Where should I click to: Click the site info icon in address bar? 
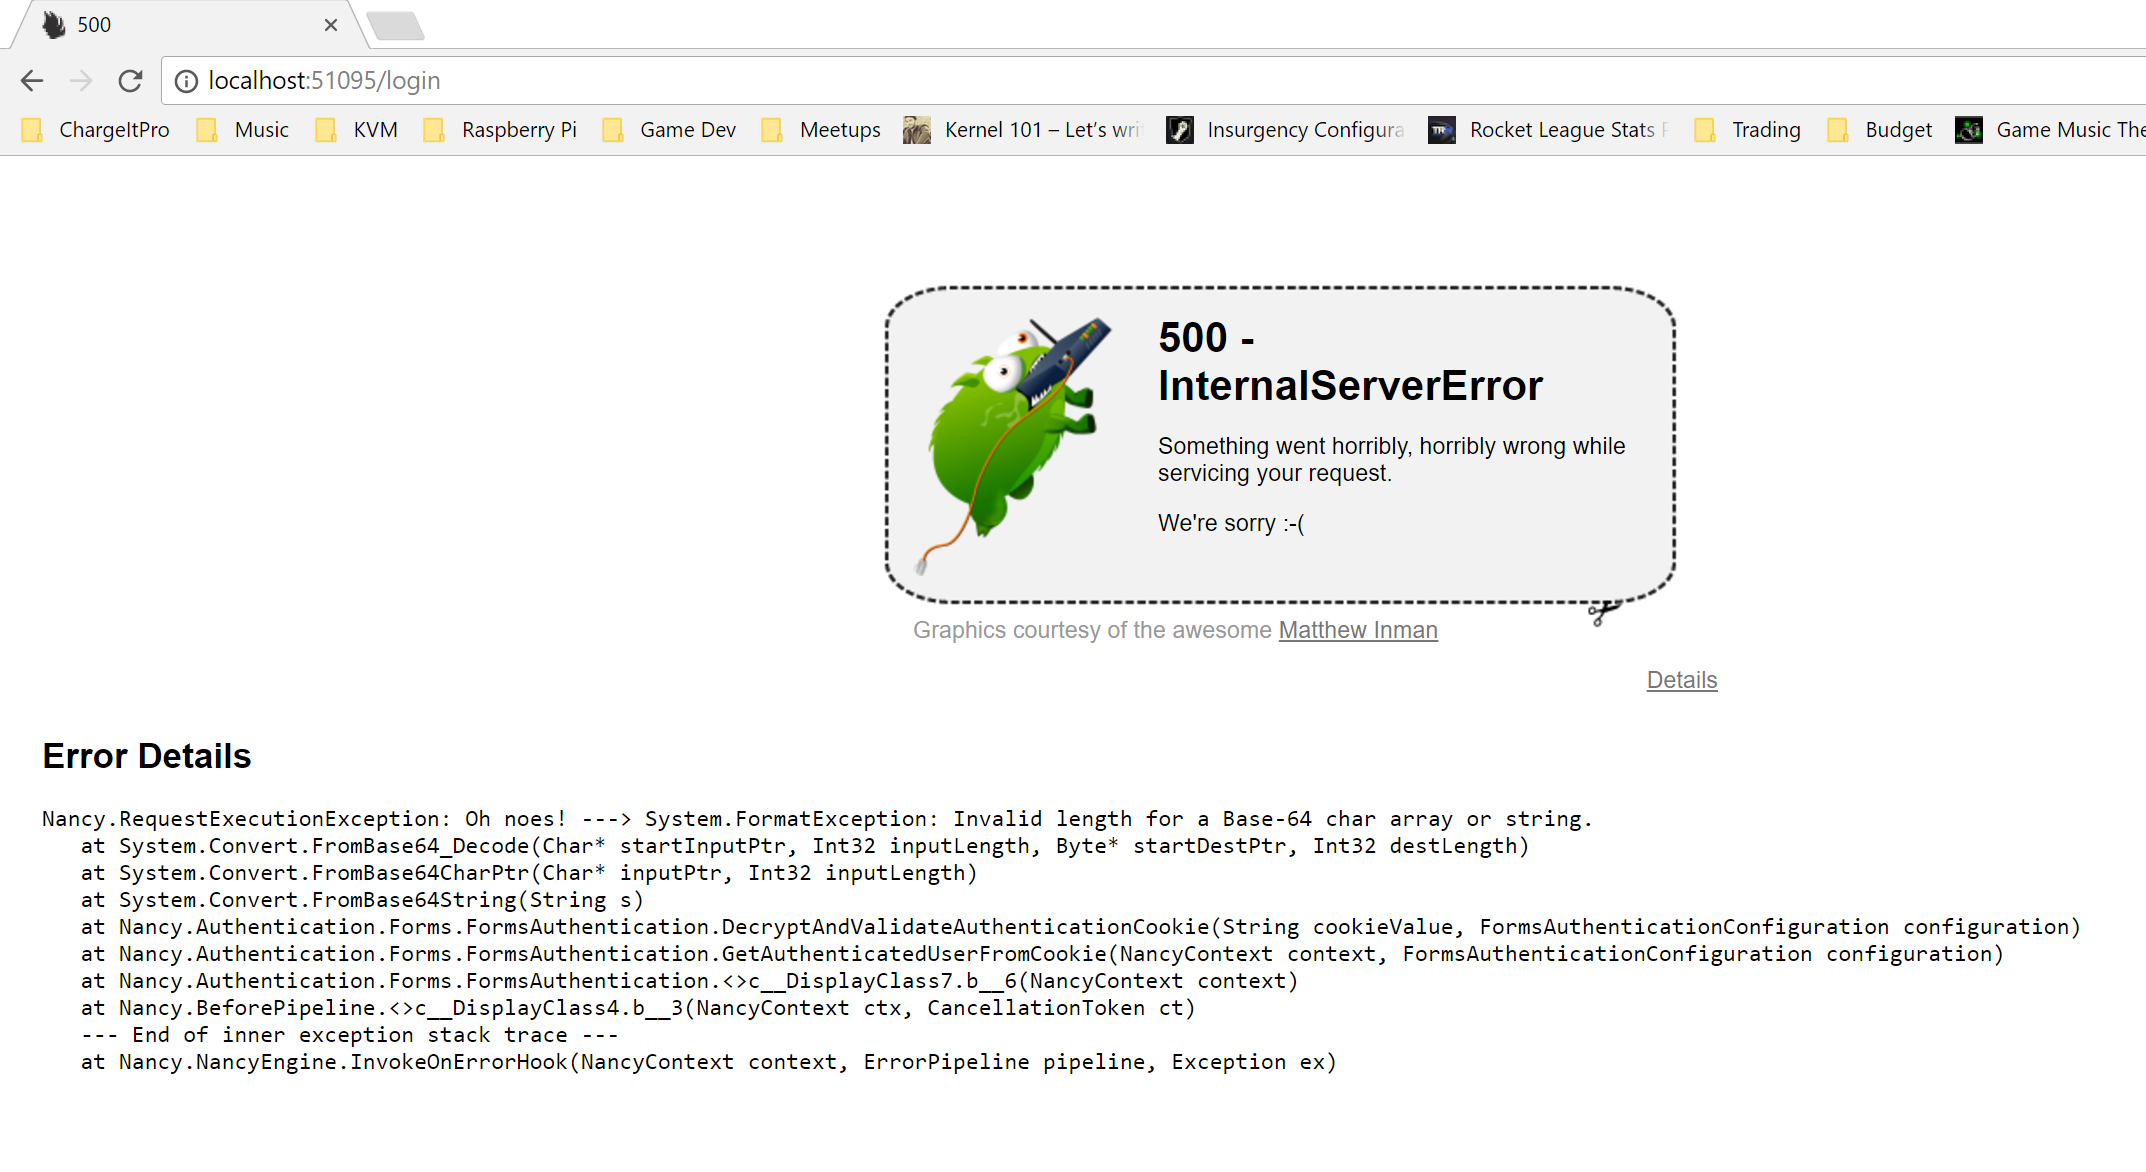click(x=187, y=81)
